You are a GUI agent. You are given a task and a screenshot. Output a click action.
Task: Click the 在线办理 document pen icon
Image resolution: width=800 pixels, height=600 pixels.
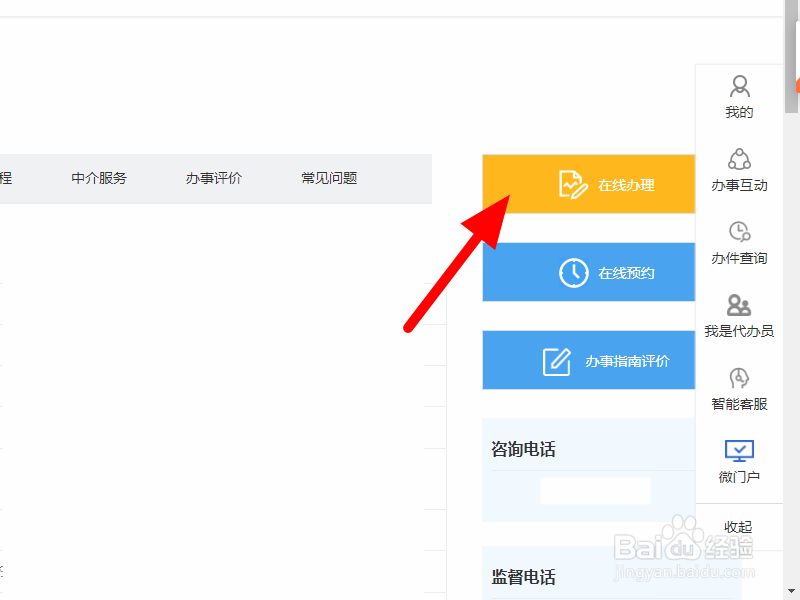573,184
